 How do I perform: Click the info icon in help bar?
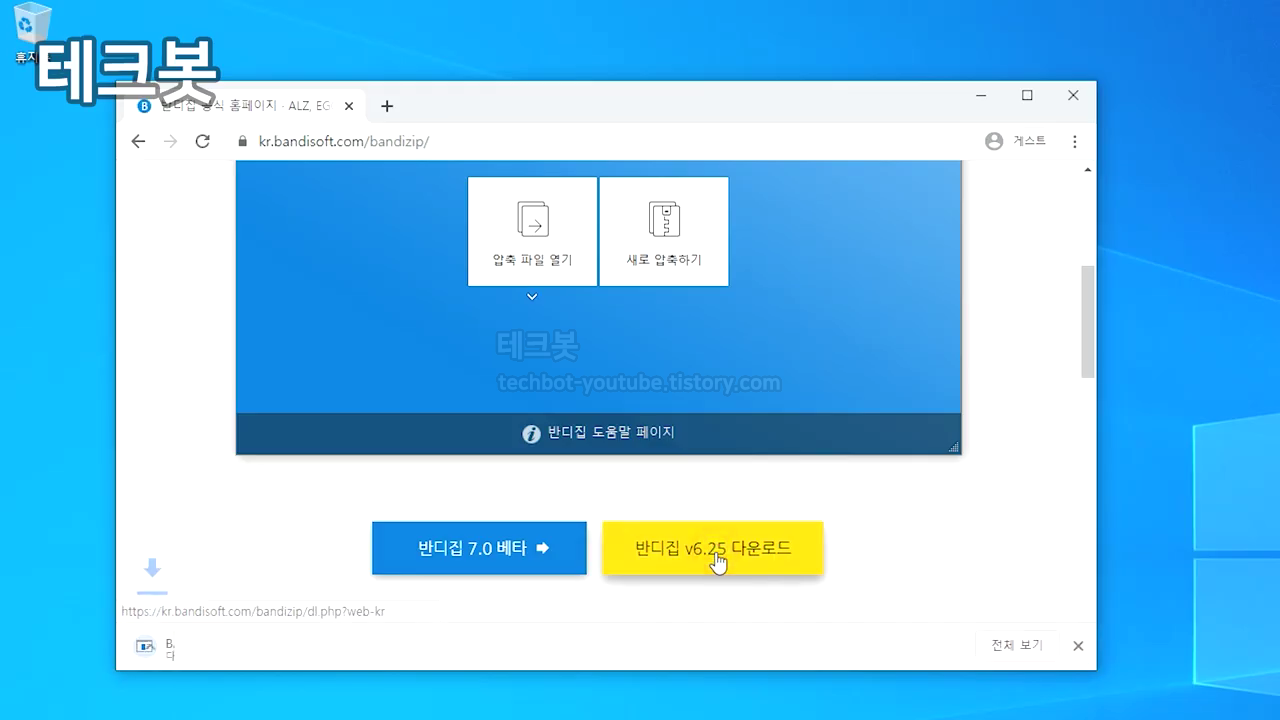[531, 434]
